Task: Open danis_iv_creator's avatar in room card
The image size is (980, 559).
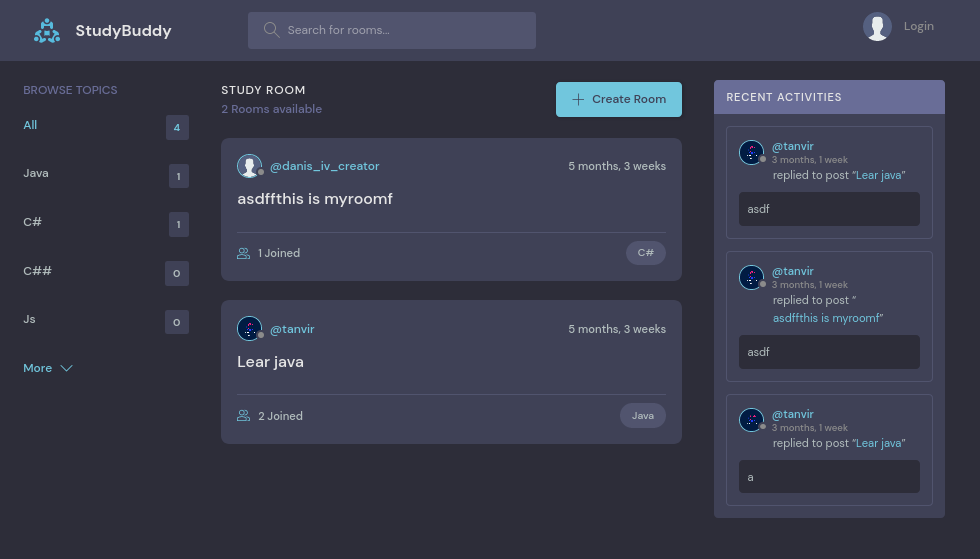Action: [249, 166]
